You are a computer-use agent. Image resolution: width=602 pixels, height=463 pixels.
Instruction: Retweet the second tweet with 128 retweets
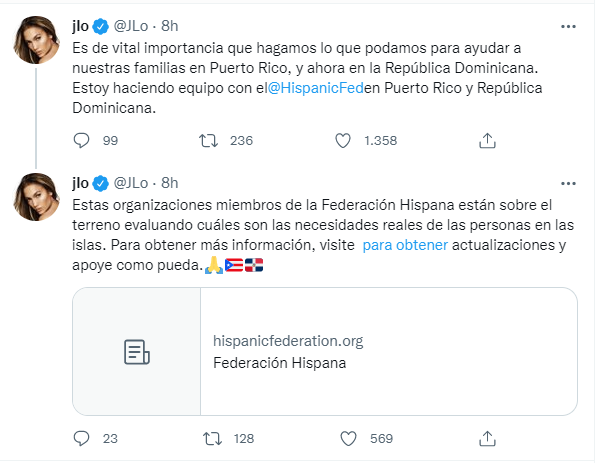pos(211,438)
